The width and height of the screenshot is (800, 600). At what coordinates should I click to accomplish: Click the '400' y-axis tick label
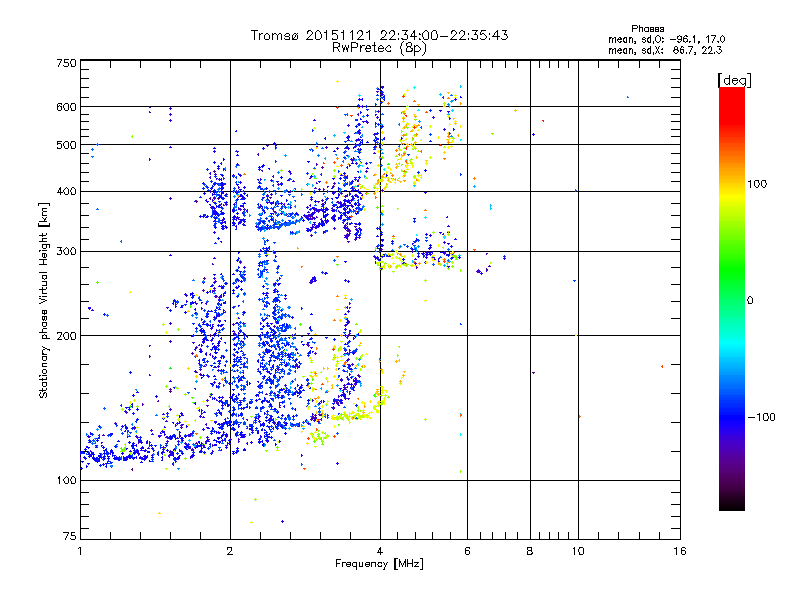click(x=66, y=192)
